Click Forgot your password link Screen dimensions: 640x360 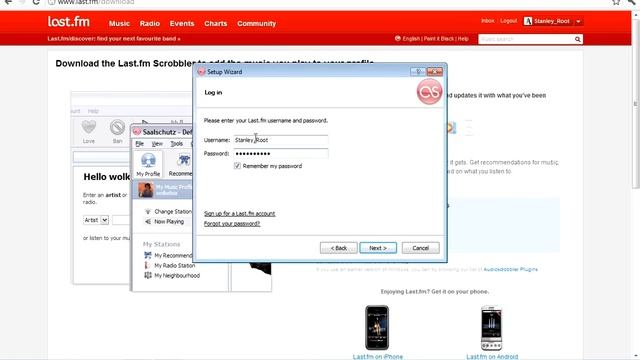click(232, 224)
